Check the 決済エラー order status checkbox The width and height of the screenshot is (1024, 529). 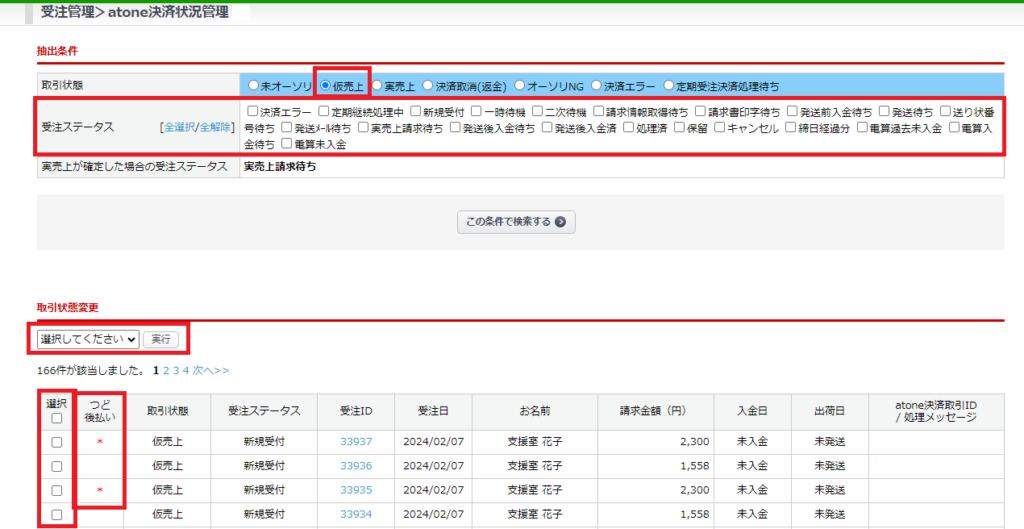click(x=252, y=112)
